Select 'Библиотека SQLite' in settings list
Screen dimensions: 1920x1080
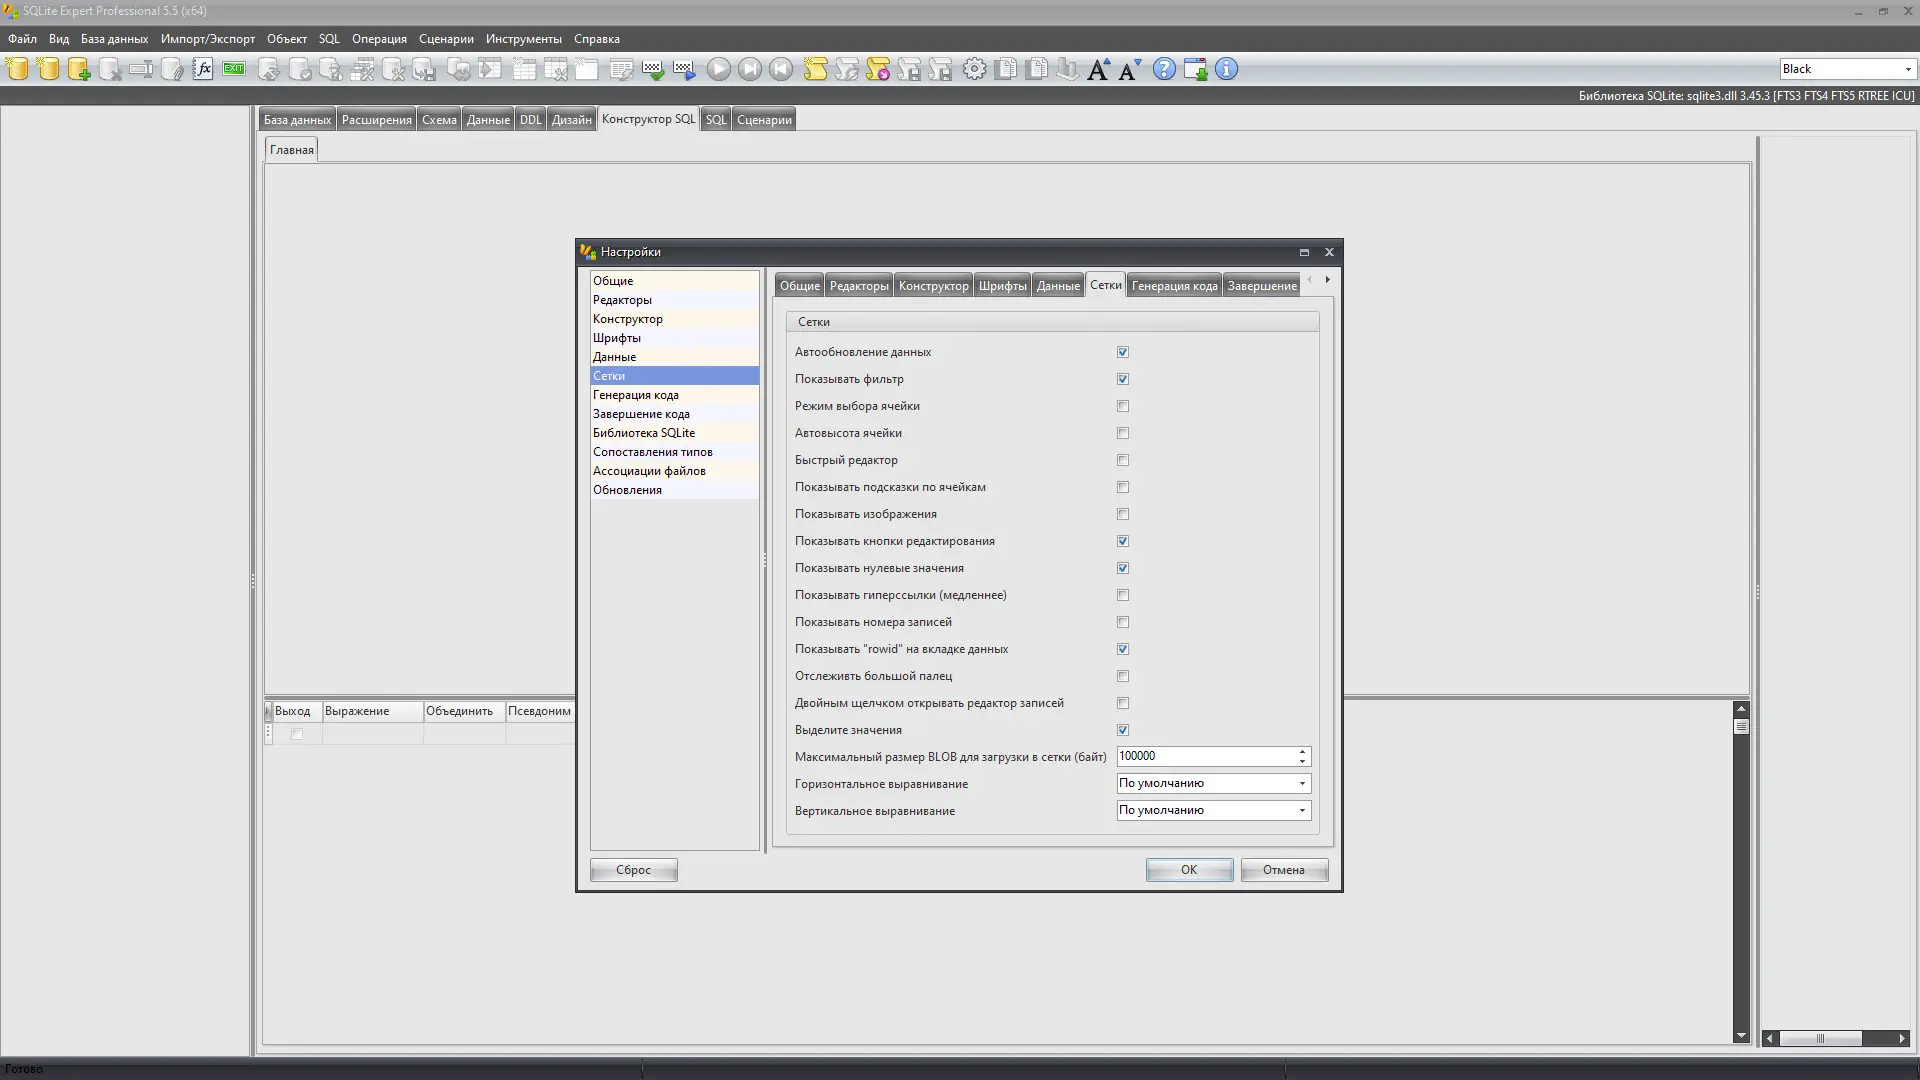pyautogui.click(x=643, y=433)
